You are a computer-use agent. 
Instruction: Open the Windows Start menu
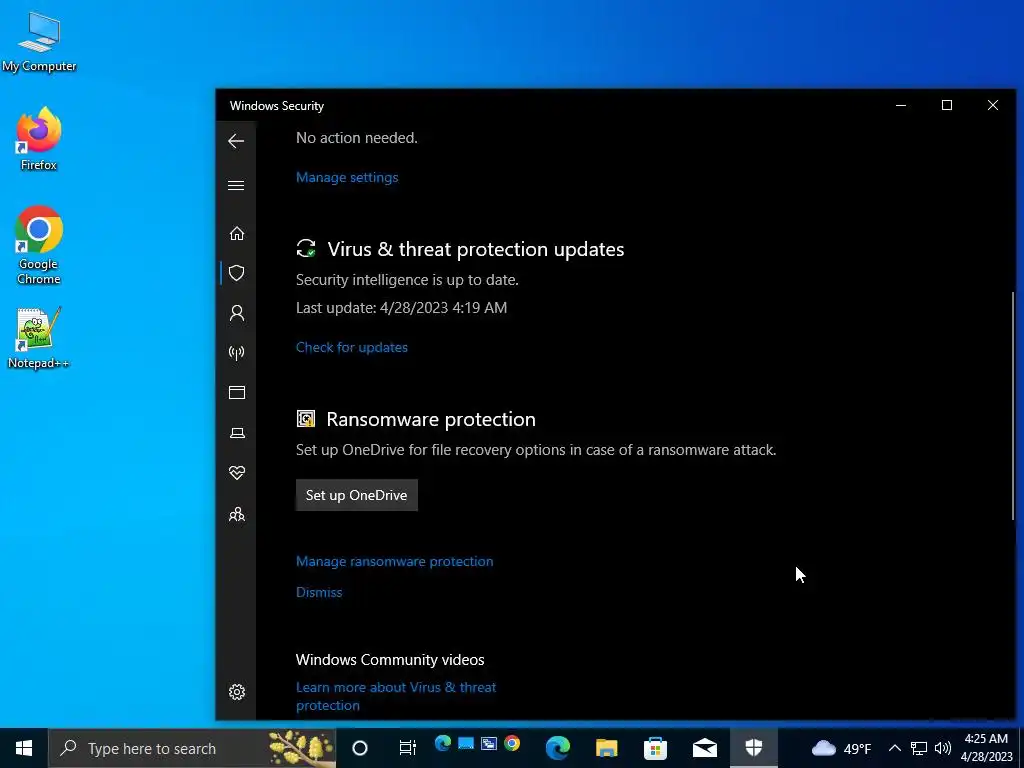pos(24,748)
